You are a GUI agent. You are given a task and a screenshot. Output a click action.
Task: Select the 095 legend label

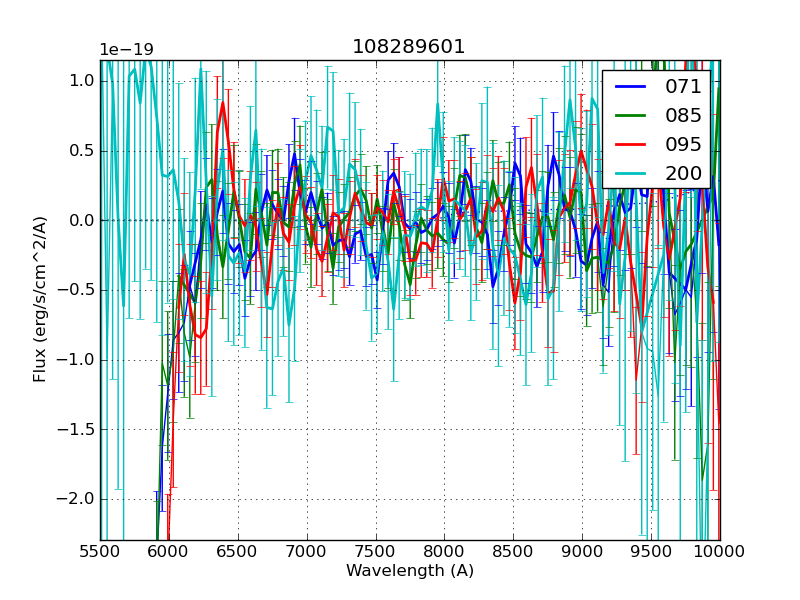click(683, 144)
